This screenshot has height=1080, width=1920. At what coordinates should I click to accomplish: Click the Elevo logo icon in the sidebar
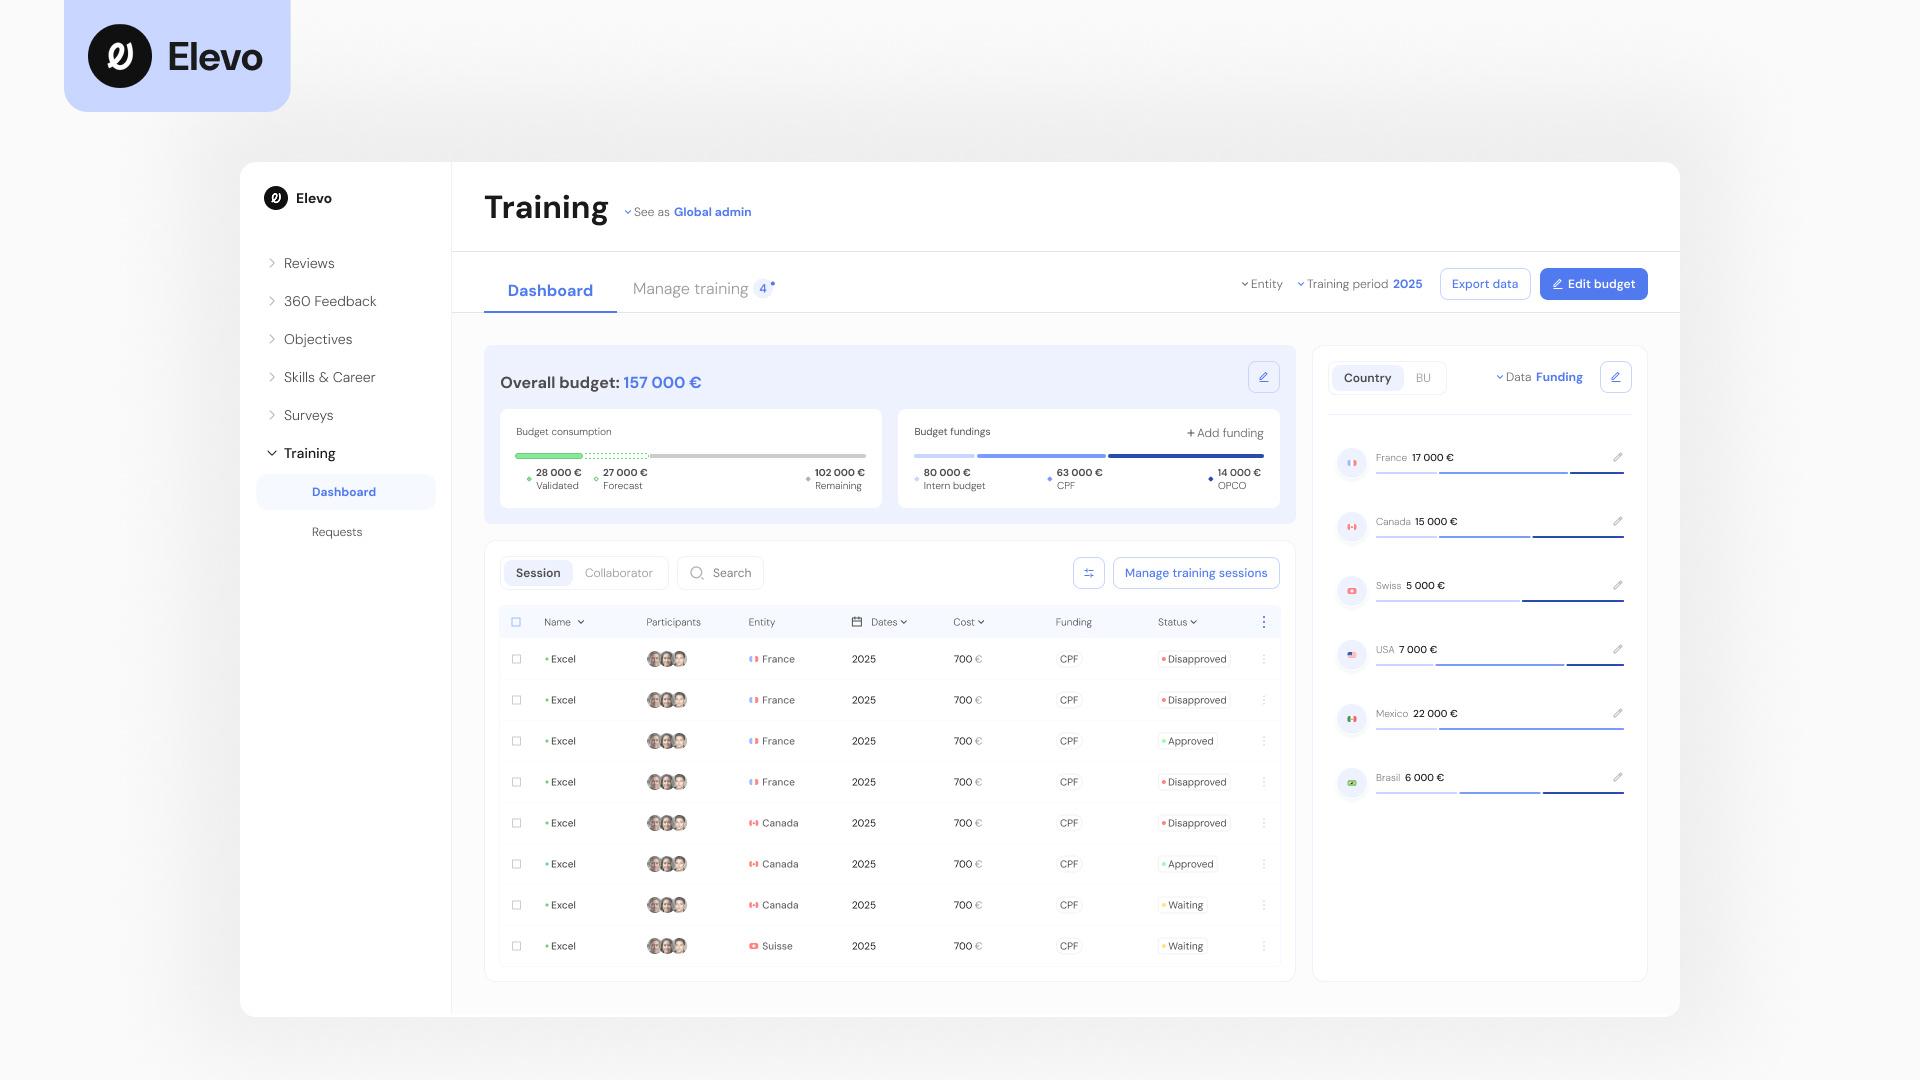pos(276,198)
